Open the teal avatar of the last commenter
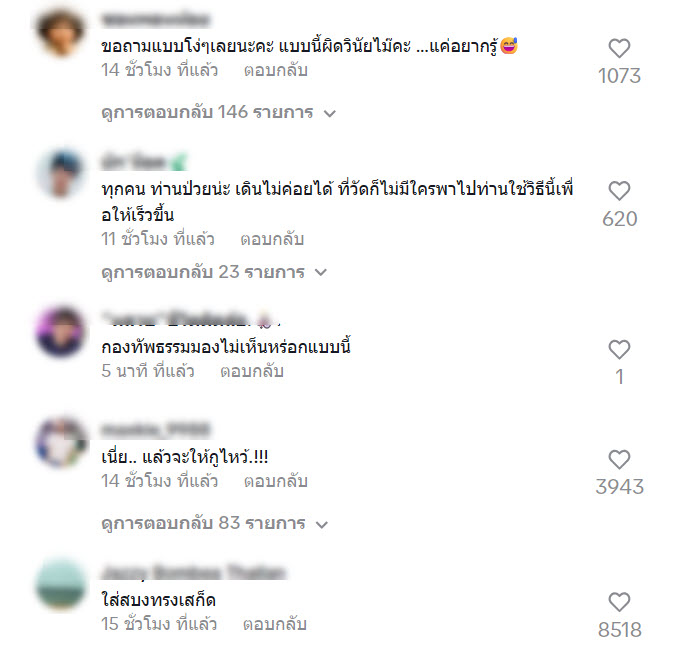Image resolution: width=675 pixels, height=655 pixels. coord(60,584)
